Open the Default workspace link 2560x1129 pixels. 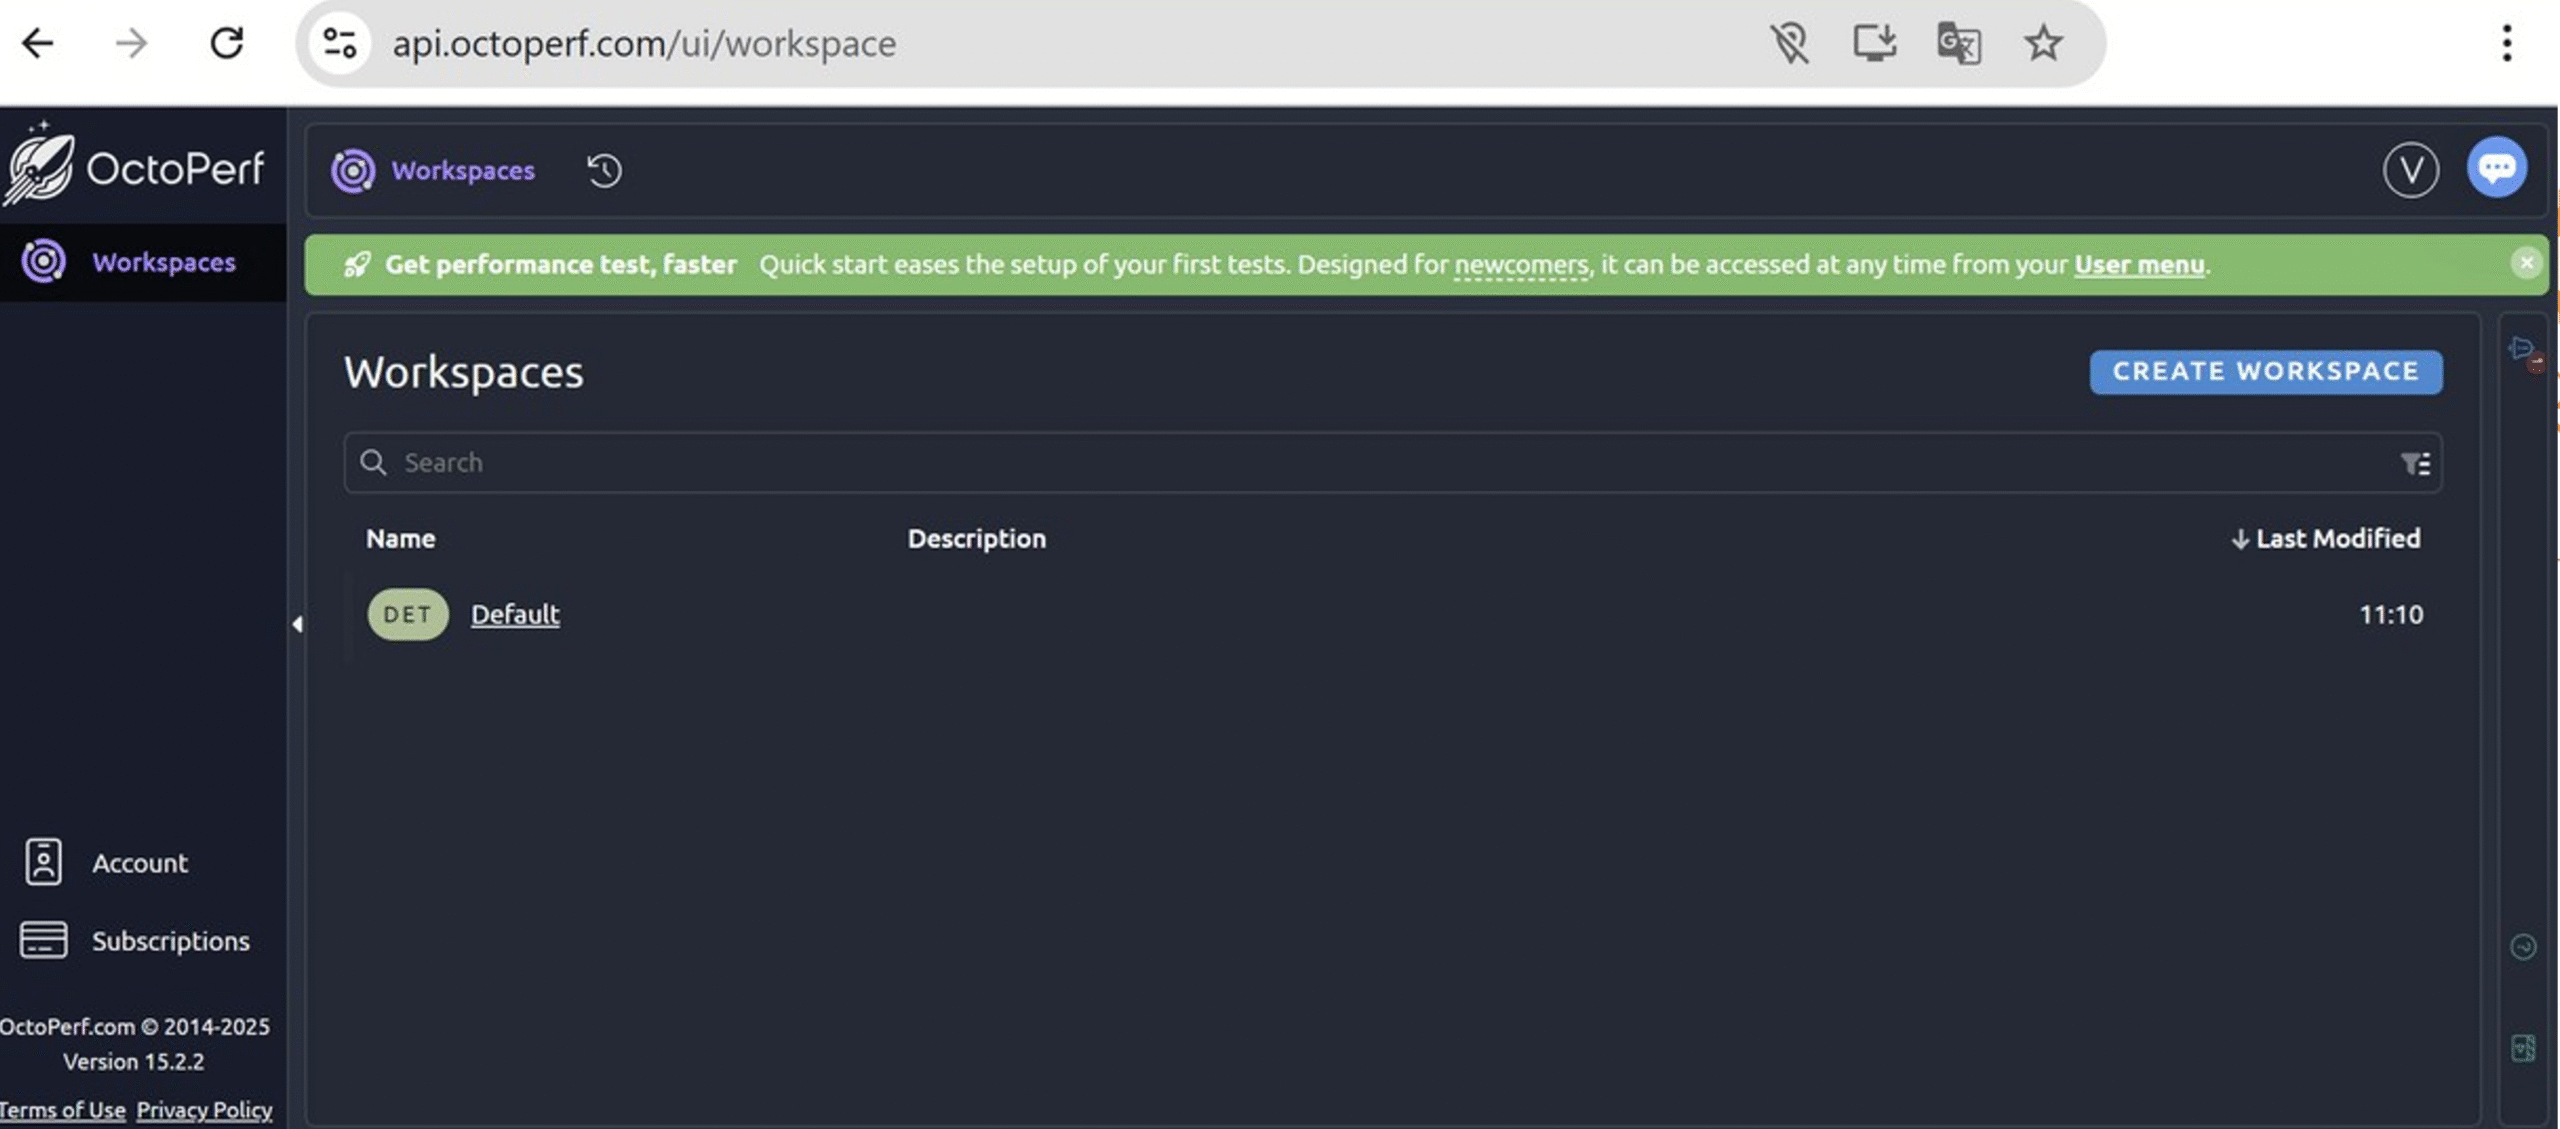(515, 614)
